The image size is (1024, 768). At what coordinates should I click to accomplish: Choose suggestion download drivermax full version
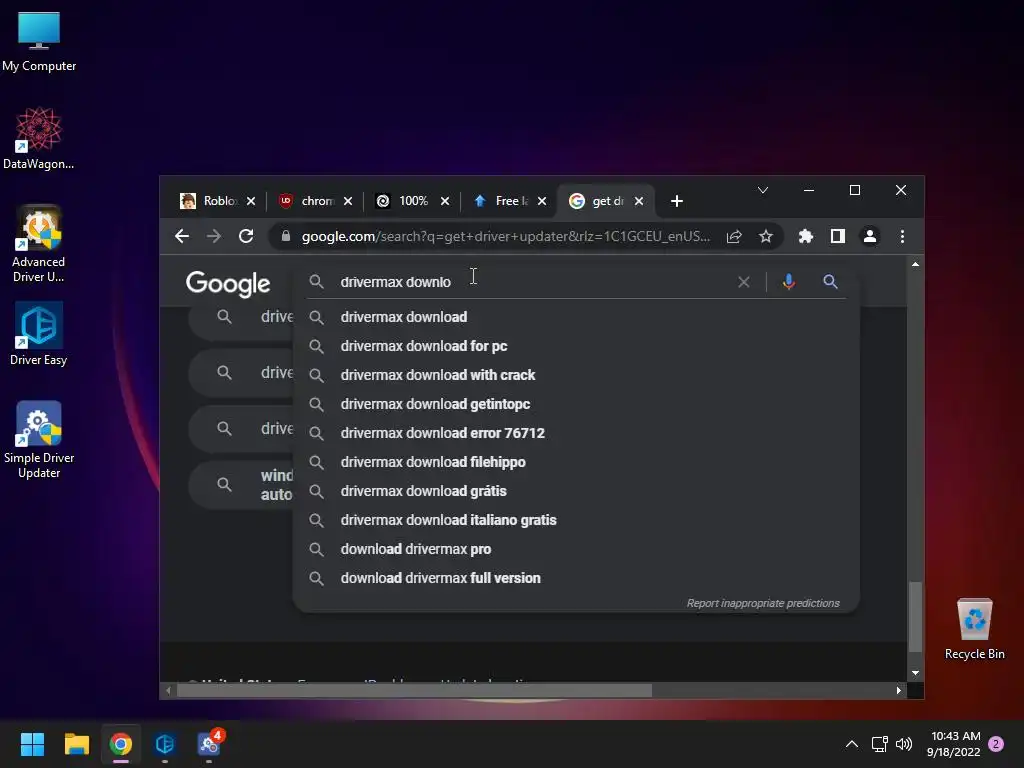576,578
